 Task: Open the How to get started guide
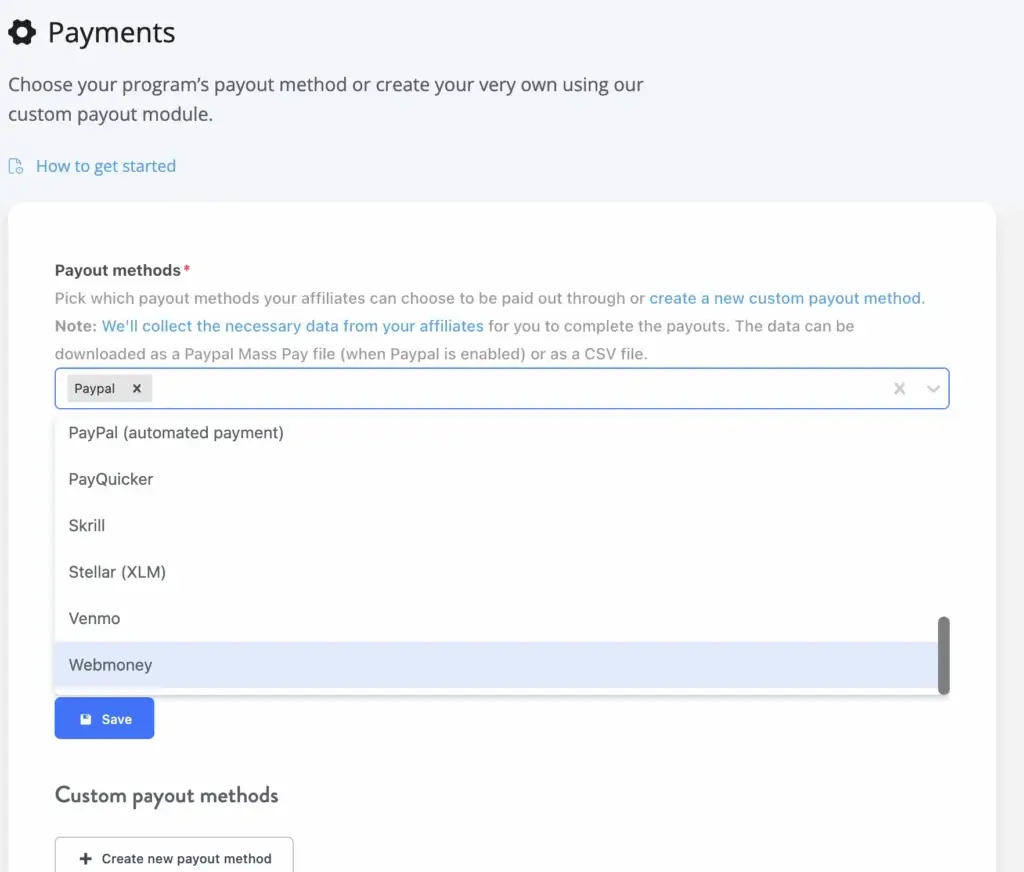pos(106,166)
